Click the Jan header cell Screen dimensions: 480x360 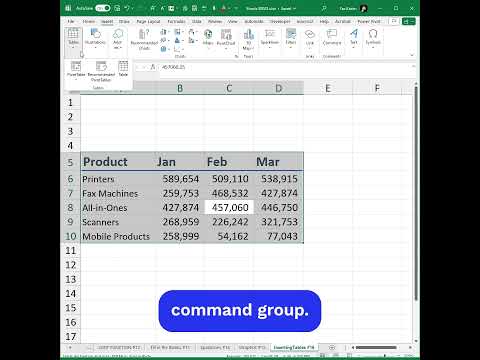180,162
